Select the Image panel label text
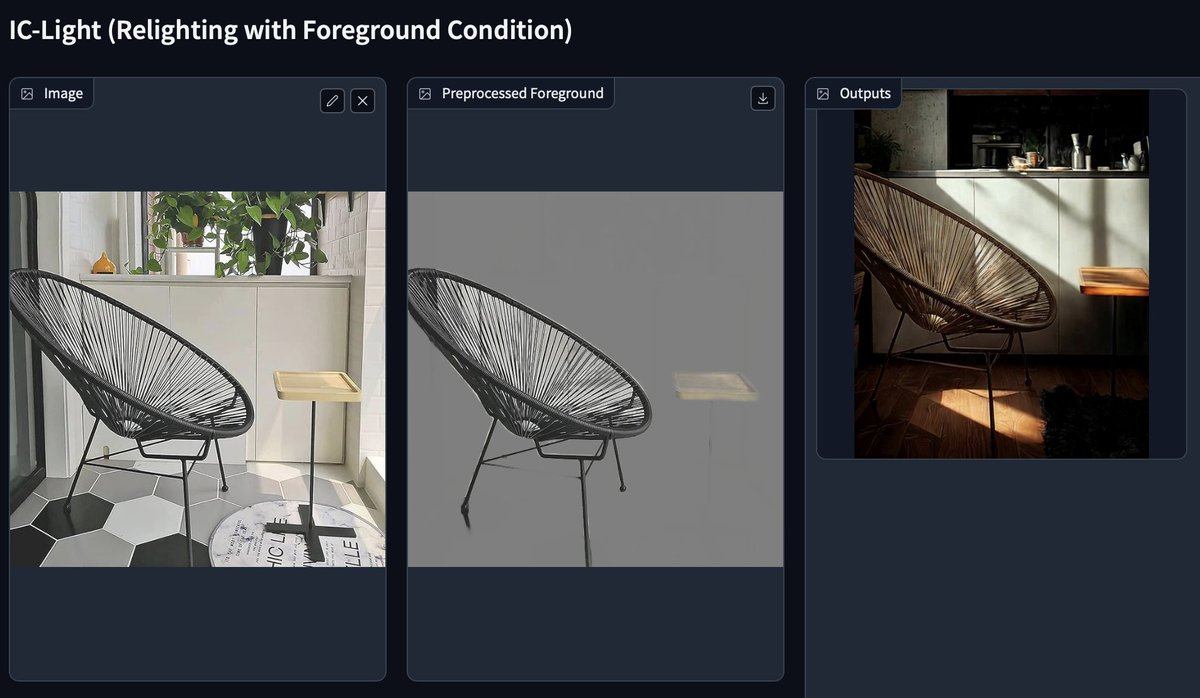The image size is (1200, 698). [x=63, y=94]
